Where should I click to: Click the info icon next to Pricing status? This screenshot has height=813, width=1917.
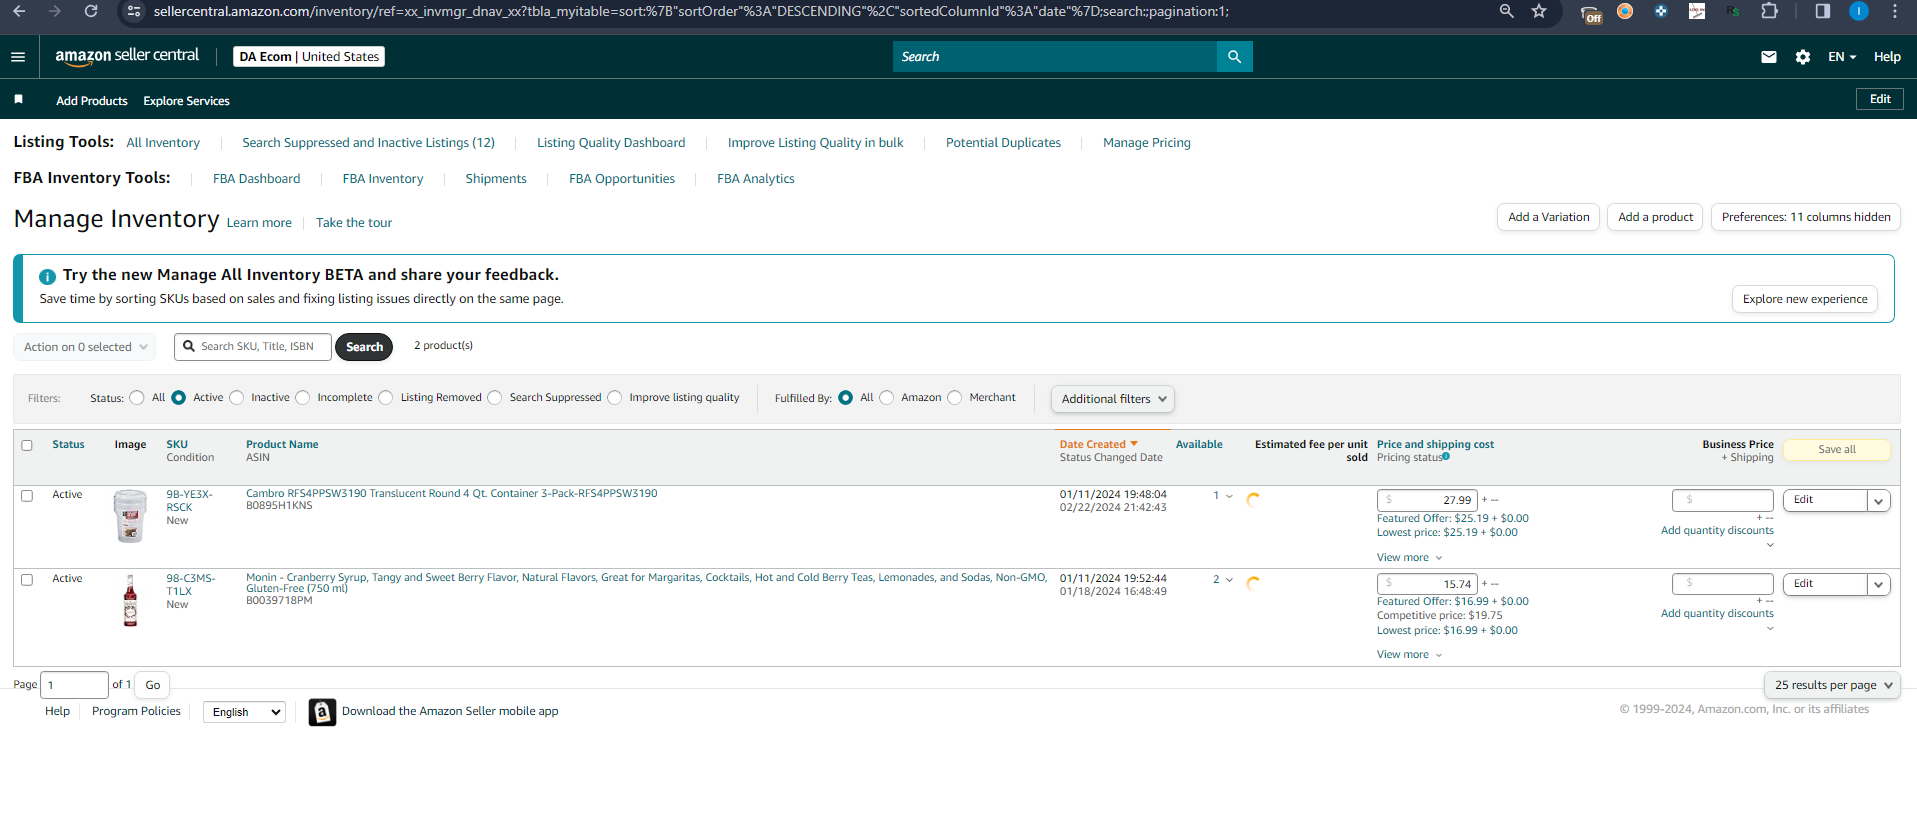tap(1446, 457)
